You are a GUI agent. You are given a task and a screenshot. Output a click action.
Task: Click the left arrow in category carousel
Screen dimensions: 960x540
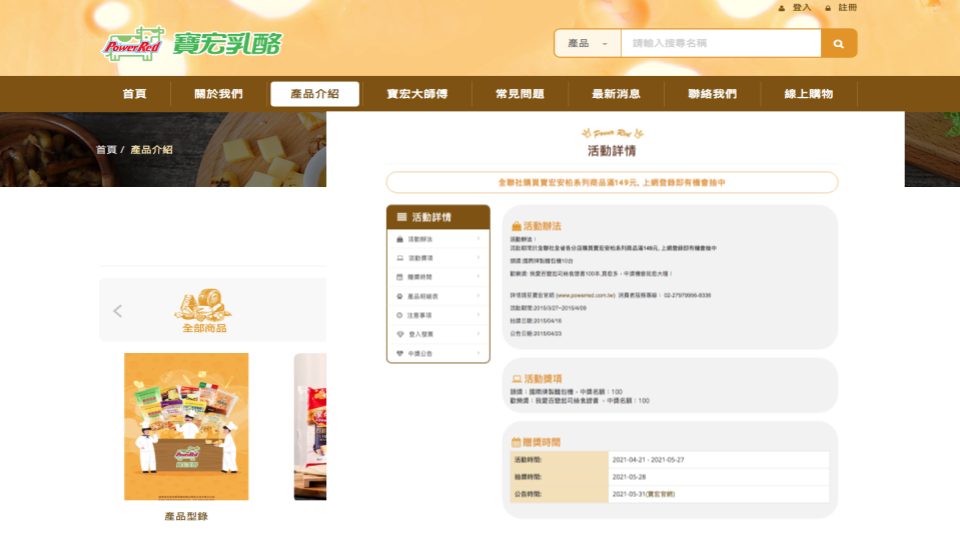pyautogui.click(x=118, y=311)
